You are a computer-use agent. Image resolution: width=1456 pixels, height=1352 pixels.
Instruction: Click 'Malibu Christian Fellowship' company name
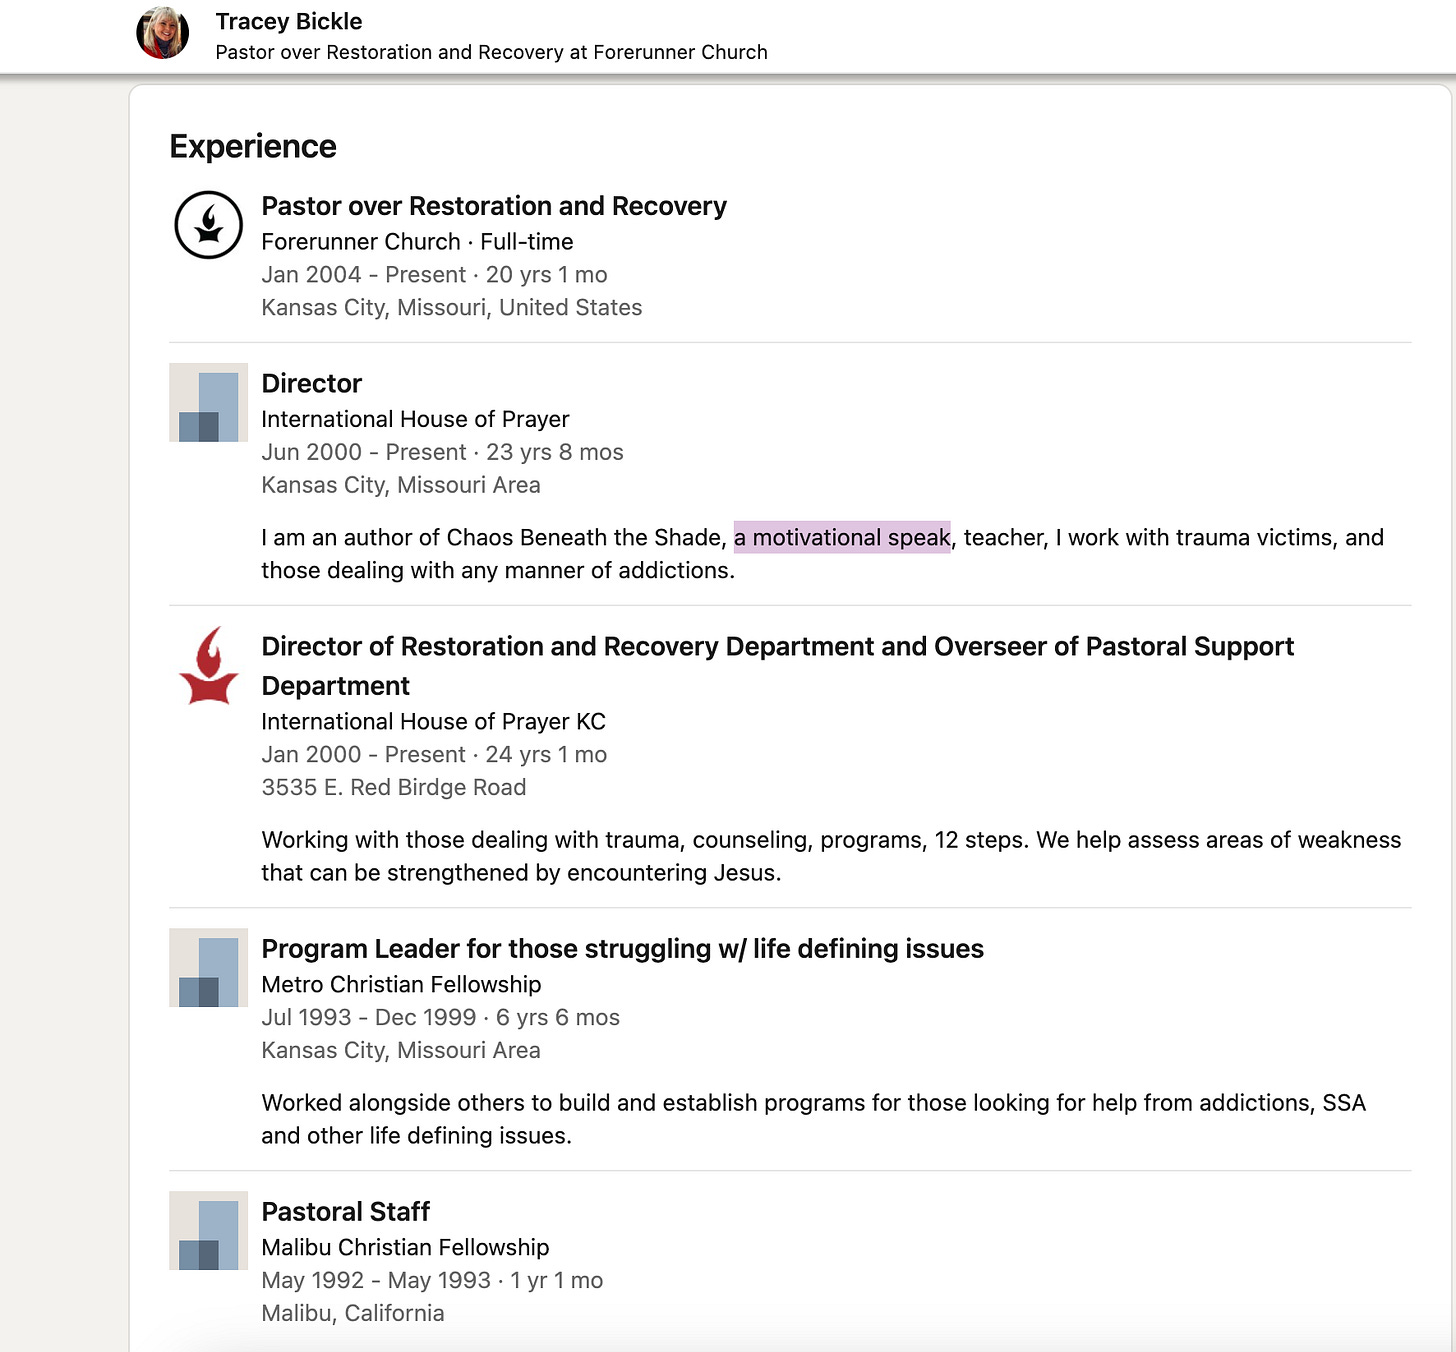[405, 1248]
